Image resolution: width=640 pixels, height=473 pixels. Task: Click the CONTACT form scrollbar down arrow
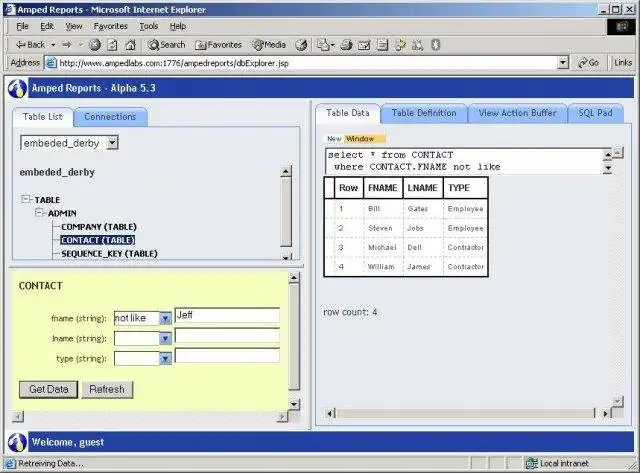294,404
